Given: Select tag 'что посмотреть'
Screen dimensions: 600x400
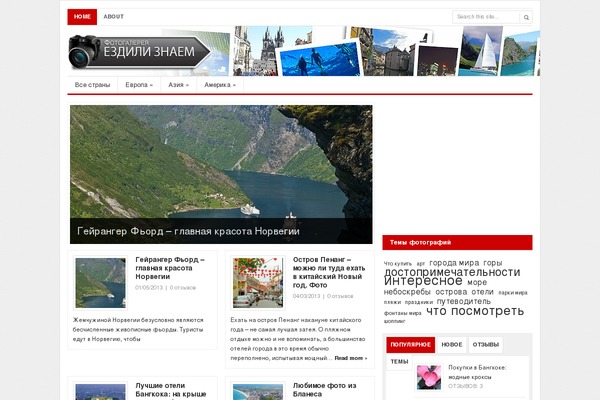Looking at the screenshot, I should pos(475,311).
